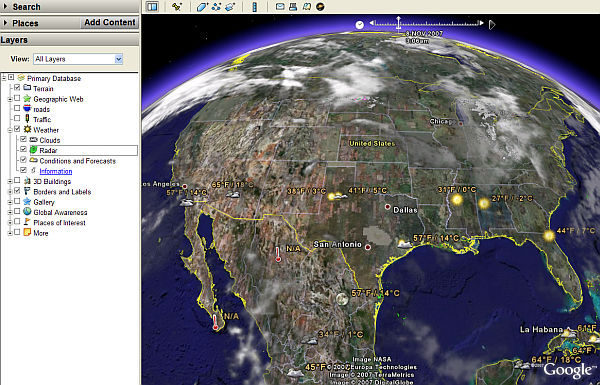Click the Layers panel header
This screenshot has width=600, height=385.
coord(70,40)
